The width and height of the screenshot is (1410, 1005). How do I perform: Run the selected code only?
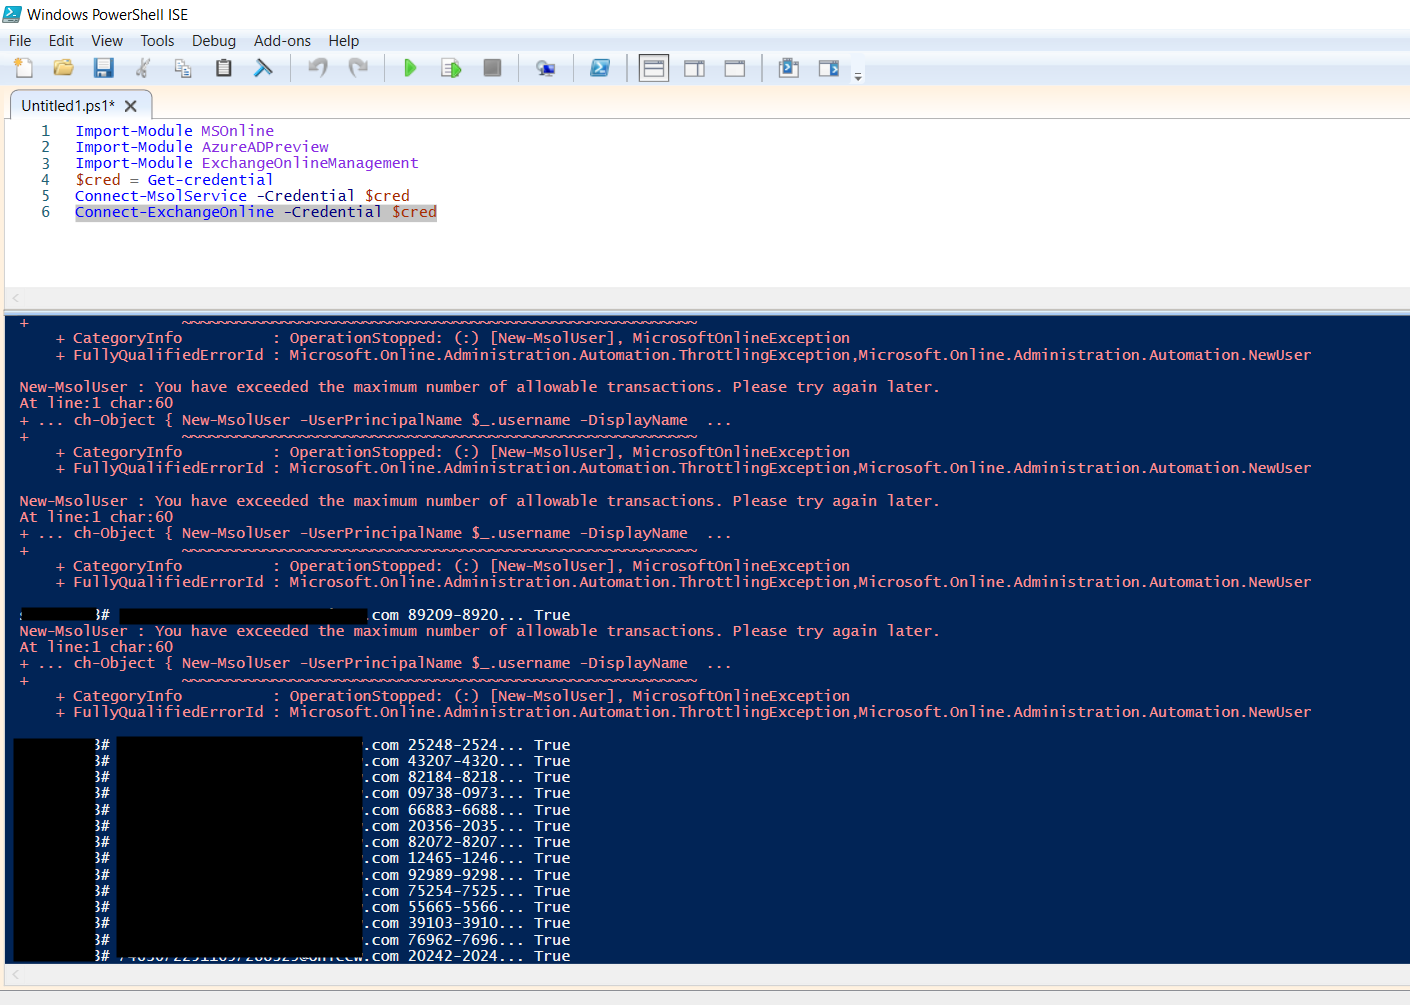451,68
